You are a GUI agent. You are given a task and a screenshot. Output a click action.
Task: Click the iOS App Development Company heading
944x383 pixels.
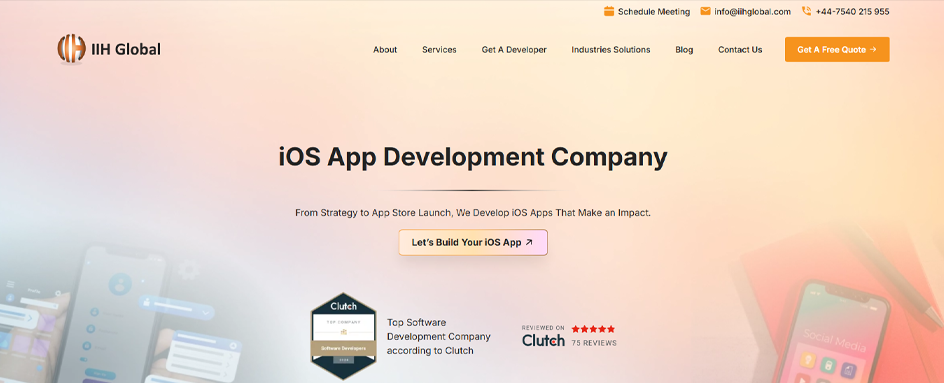pos(473,157)
